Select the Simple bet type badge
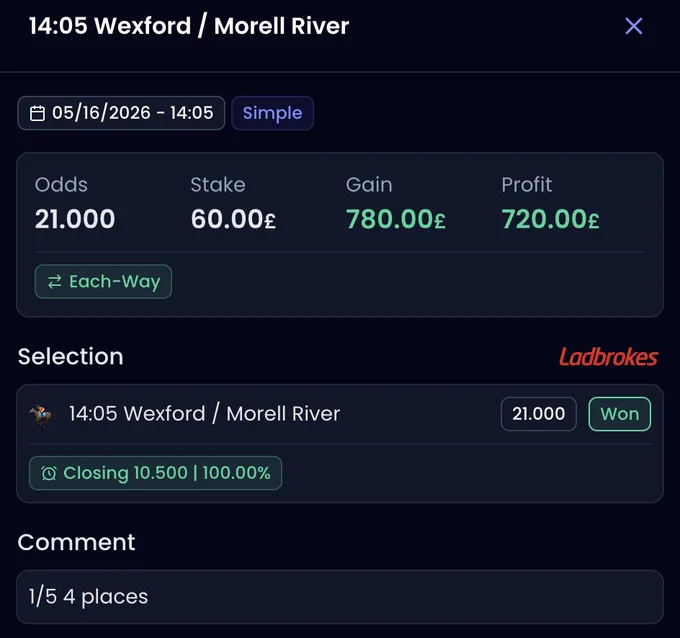The image size is (680, 638). (x=272, y=113)
